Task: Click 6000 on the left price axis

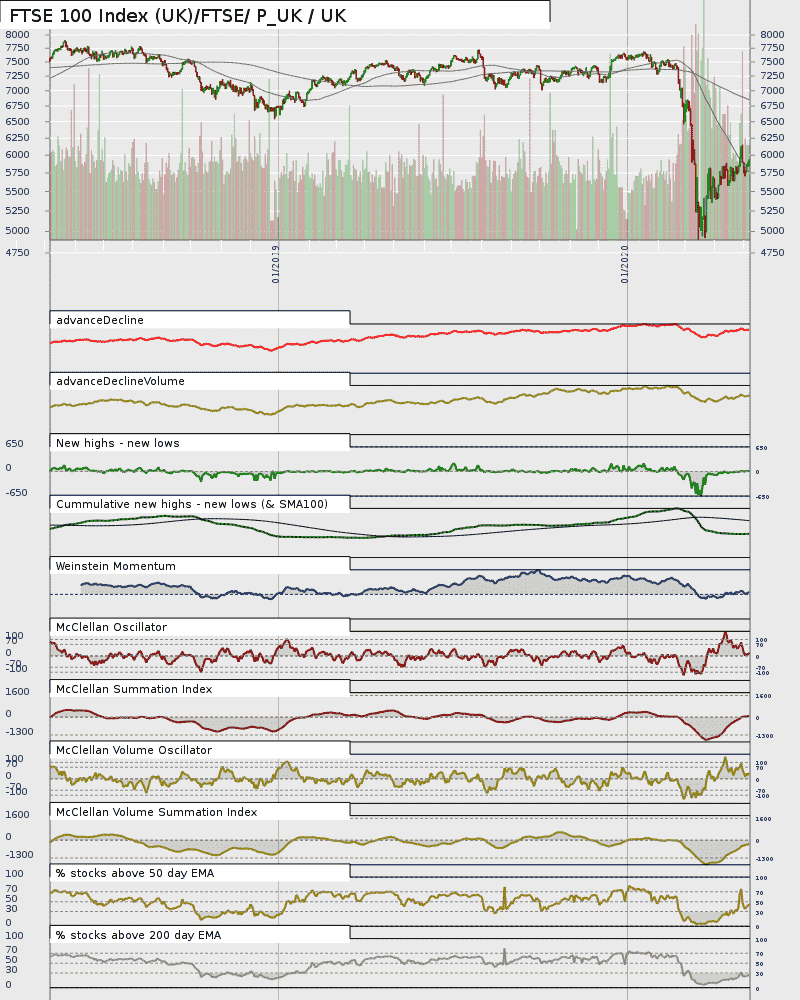Action: click(x=17, y=155)
